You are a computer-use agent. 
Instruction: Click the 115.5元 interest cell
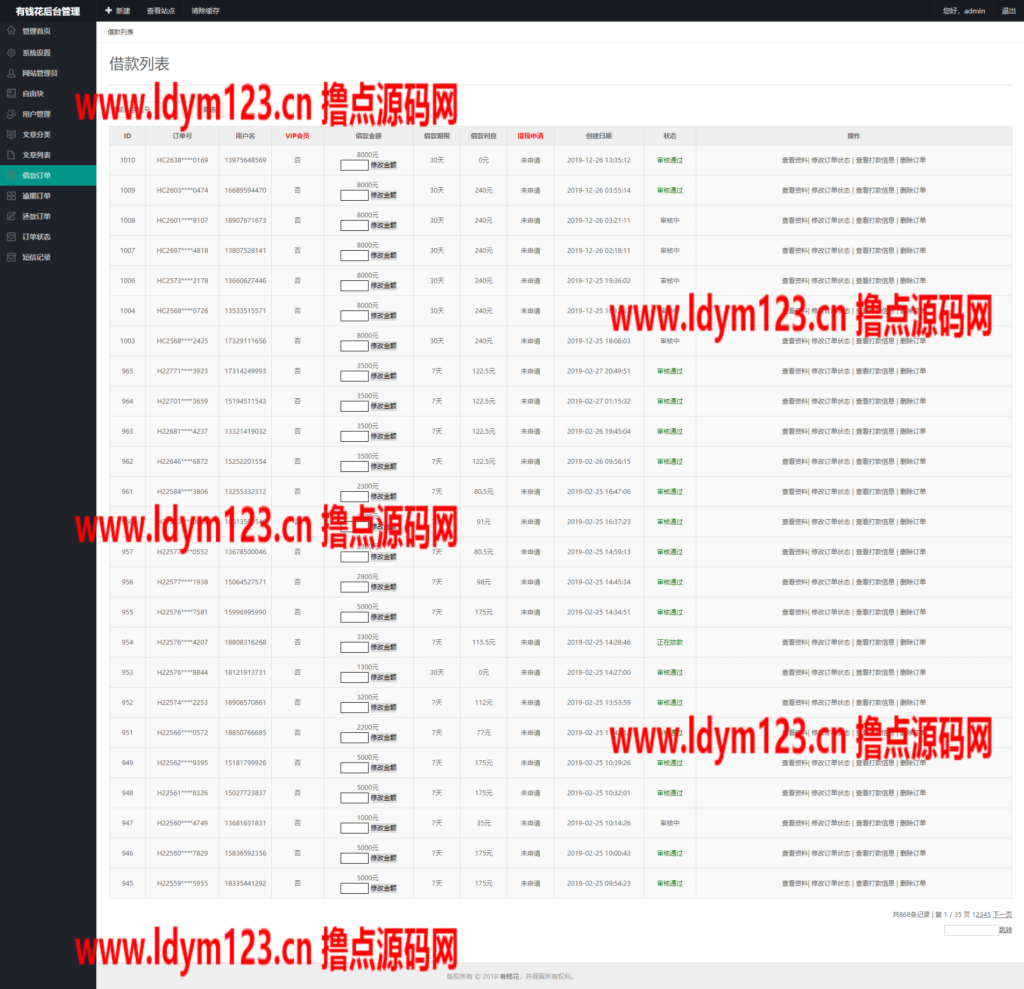tap(483, 642)
